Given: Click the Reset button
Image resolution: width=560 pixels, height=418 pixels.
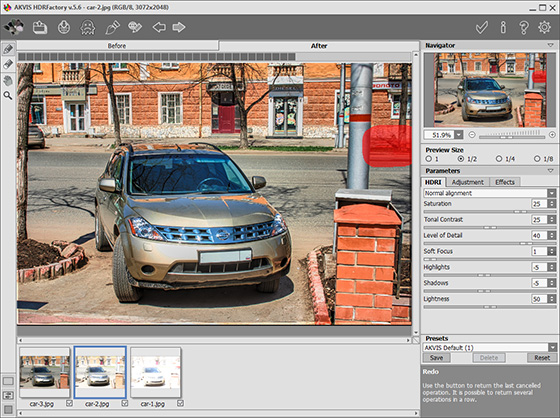Looking at the screenshot, I should pyautogui.click(x=541, y=358).
